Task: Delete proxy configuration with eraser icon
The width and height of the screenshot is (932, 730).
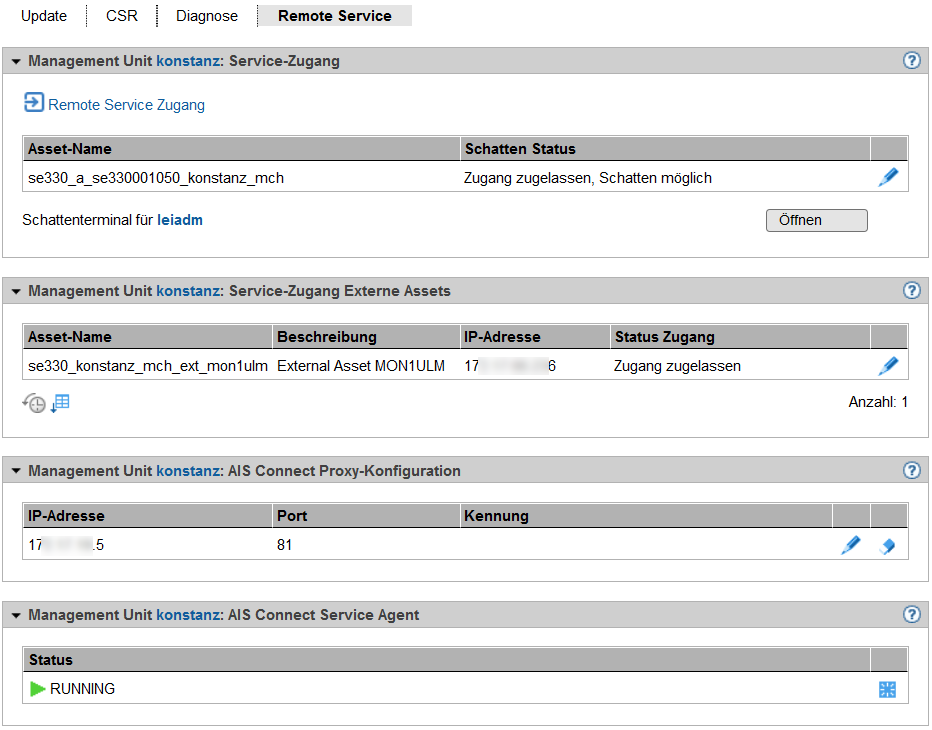Action: coord(887,546)
